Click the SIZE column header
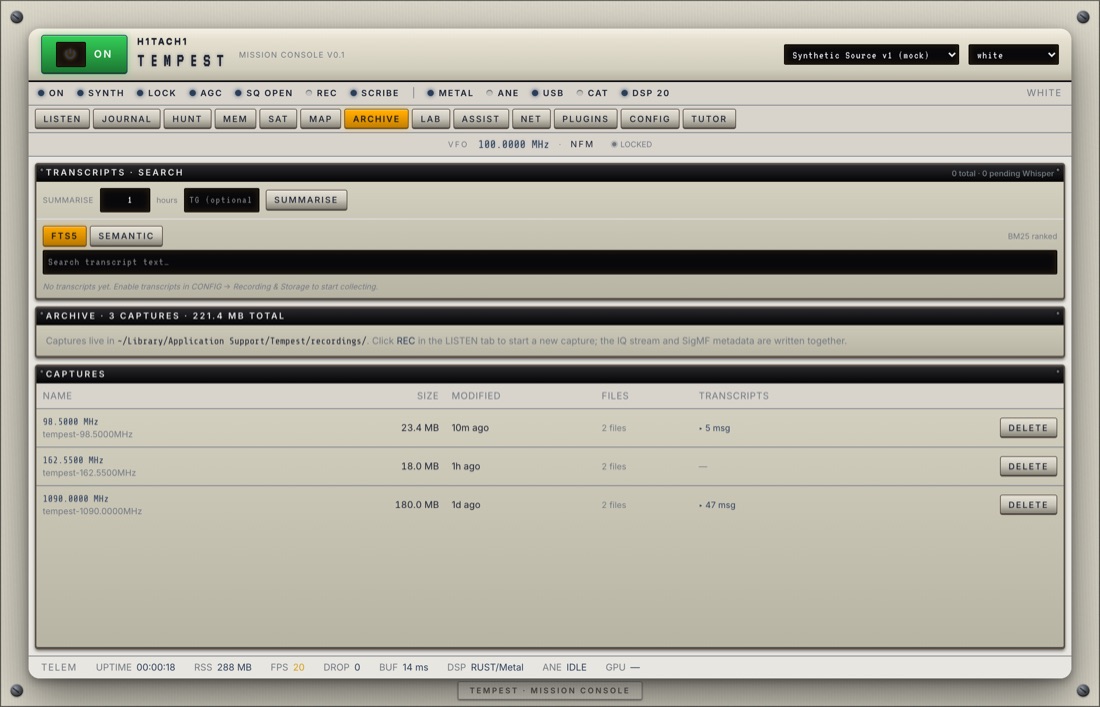 pyautogui.click(x=427, y=396)
